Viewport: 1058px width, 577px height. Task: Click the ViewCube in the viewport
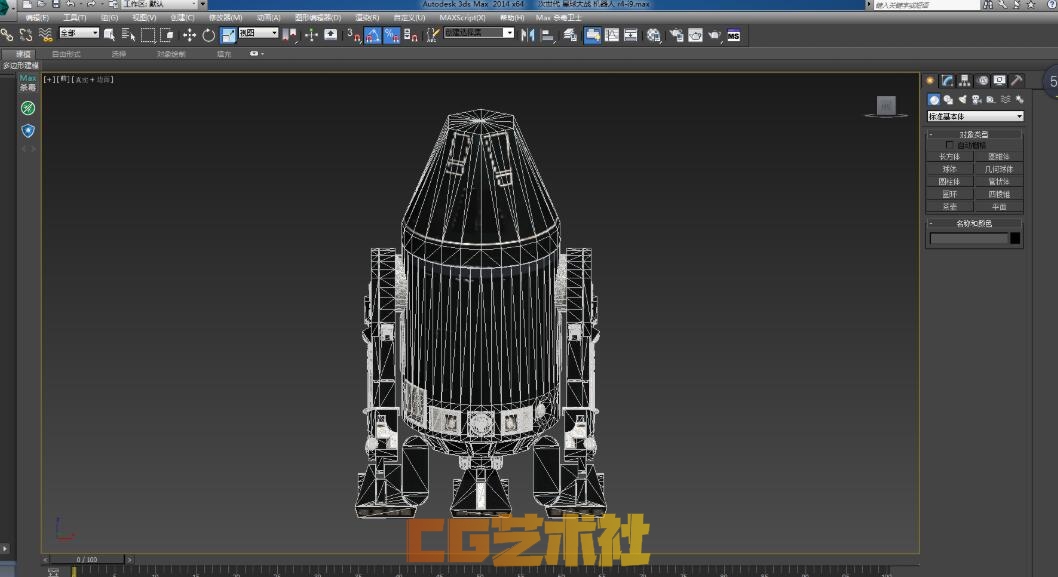[x=886, y=106]
